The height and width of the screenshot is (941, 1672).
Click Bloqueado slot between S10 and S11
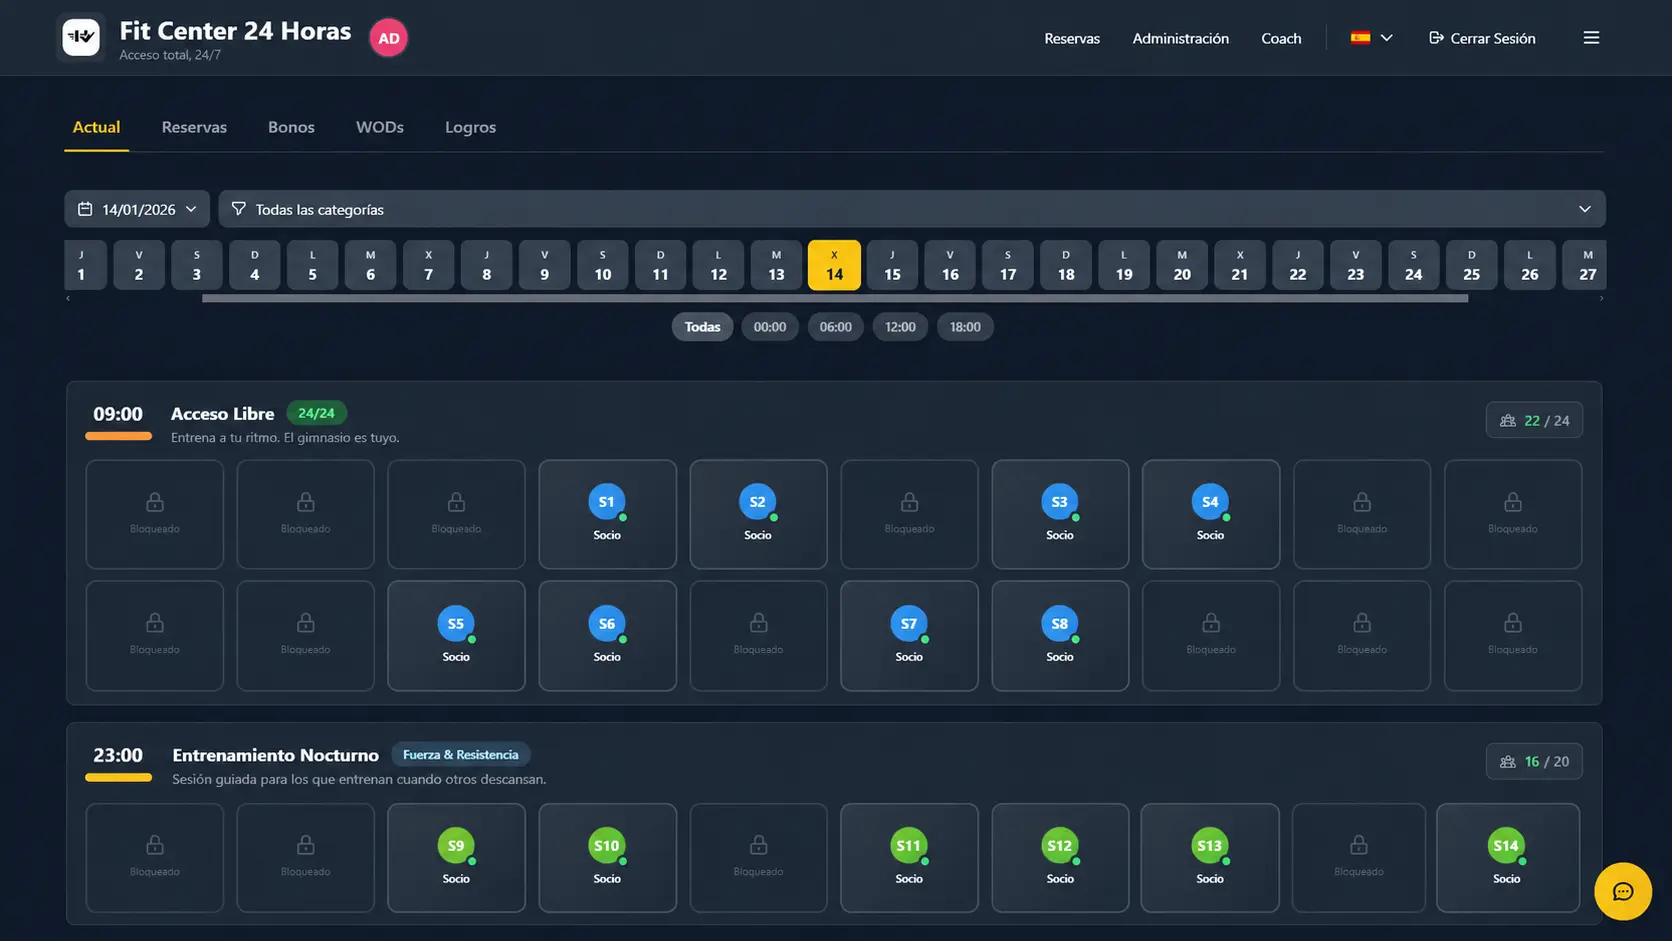[758, 858]
